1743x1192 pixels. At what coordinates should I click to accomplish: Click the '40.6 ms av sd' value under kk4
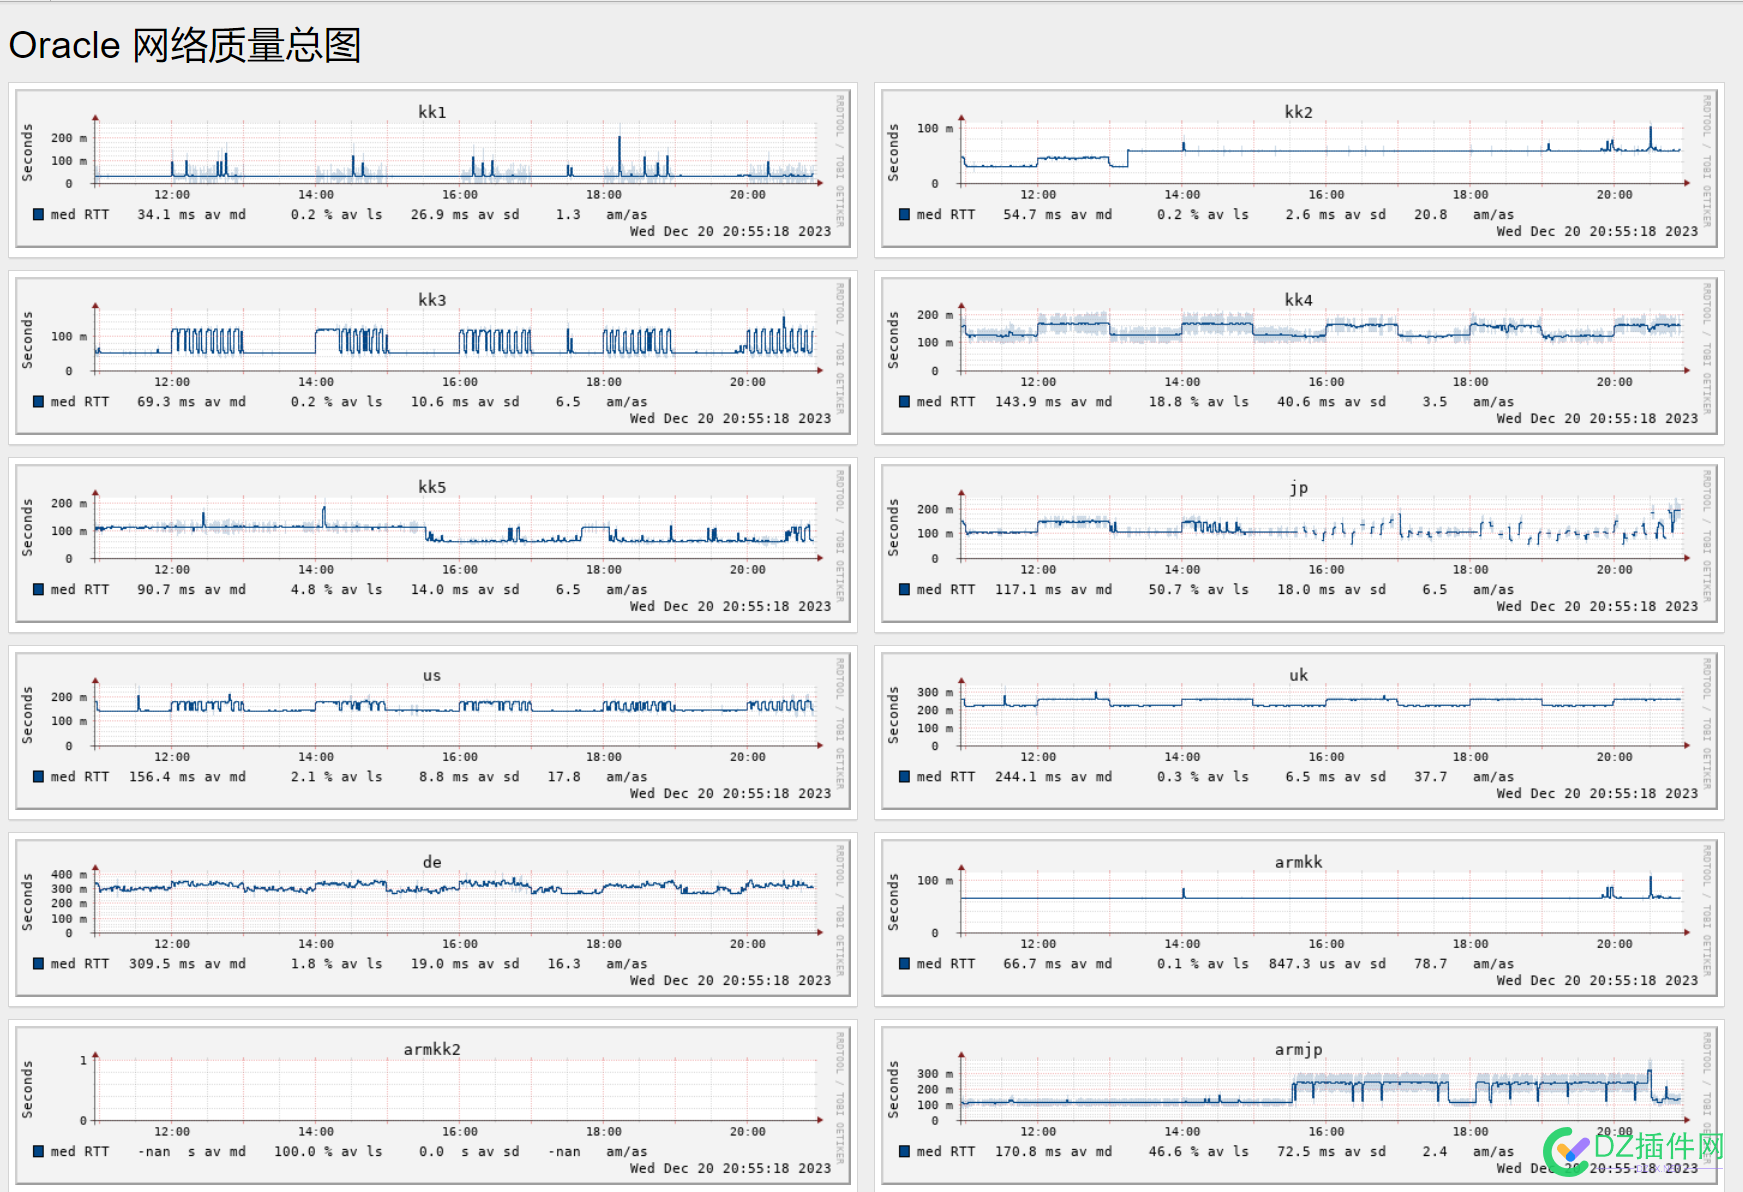click(1331, 401)
